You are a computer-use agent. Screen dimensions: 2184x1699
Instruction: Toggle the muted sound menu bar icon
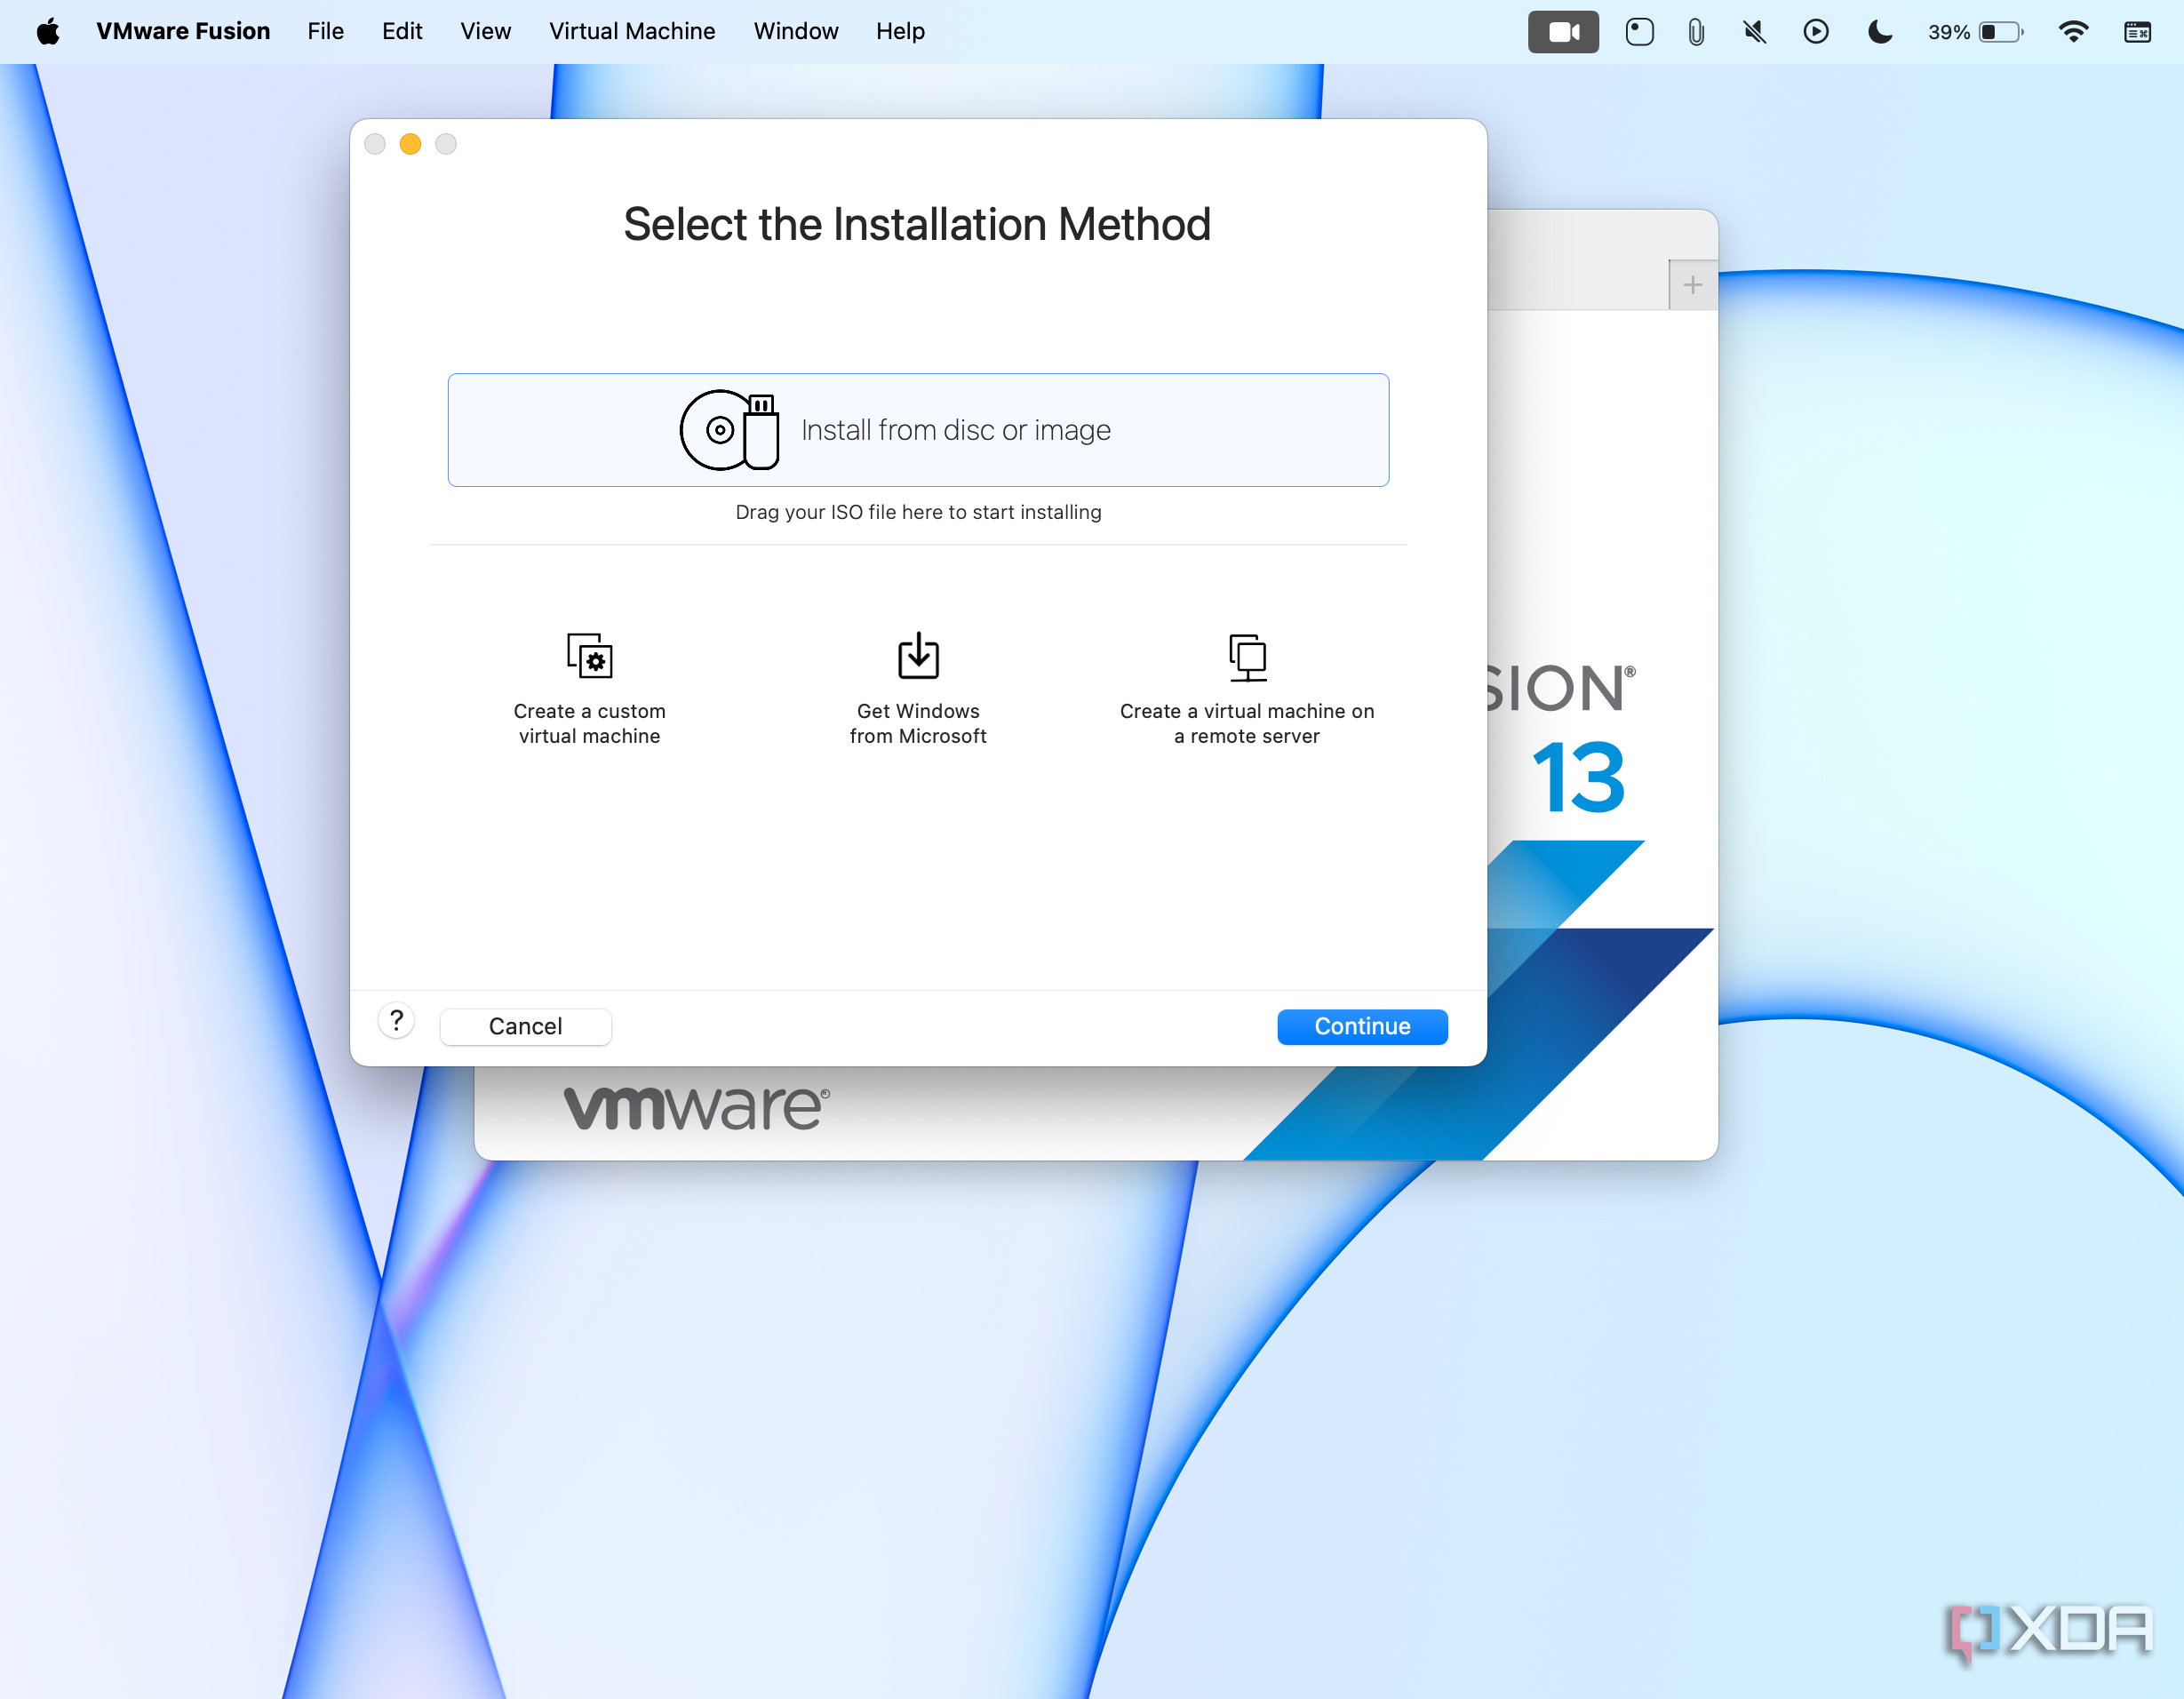(1754, 32)
